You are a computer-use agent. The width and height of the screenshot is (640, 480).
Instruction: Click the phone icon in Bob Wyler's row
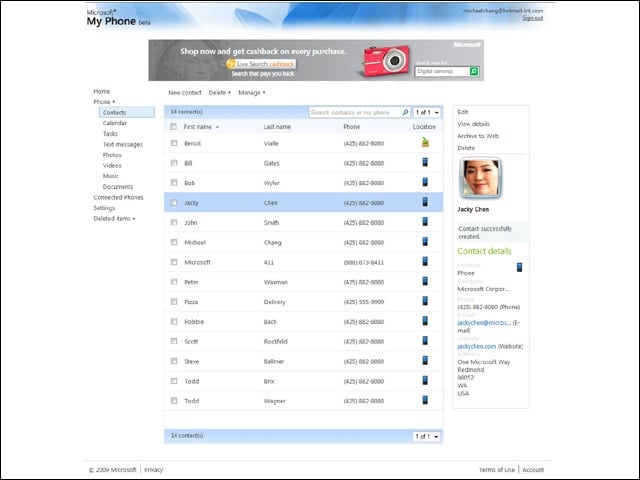click(425, 182)
